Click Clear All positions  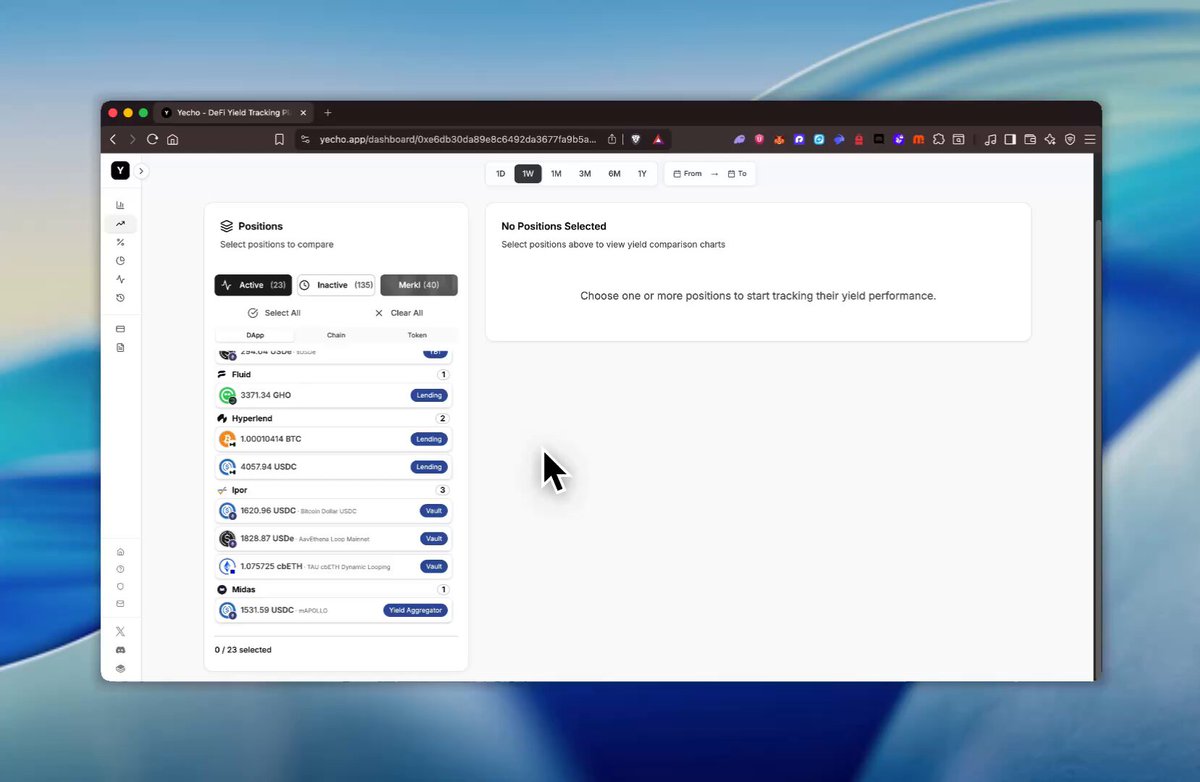[398, 313]
